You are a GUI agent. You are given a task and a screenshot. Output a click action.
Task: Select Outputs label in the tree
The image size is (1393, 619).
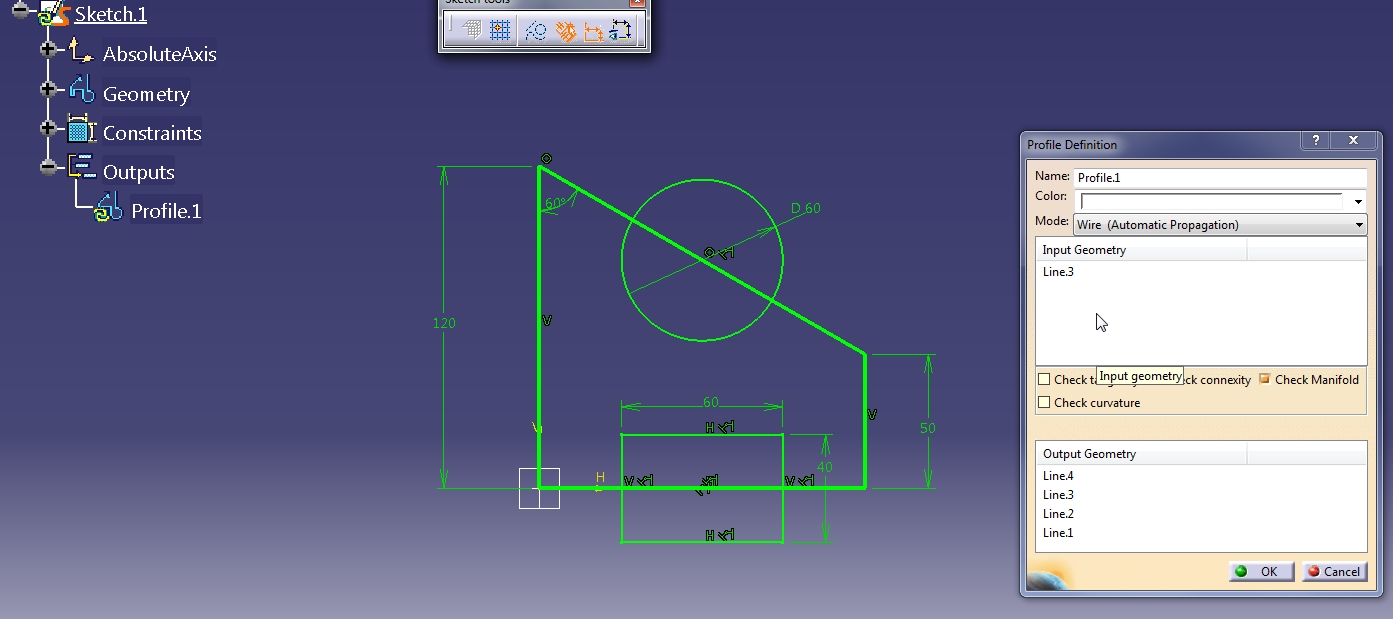coord(139,172)
